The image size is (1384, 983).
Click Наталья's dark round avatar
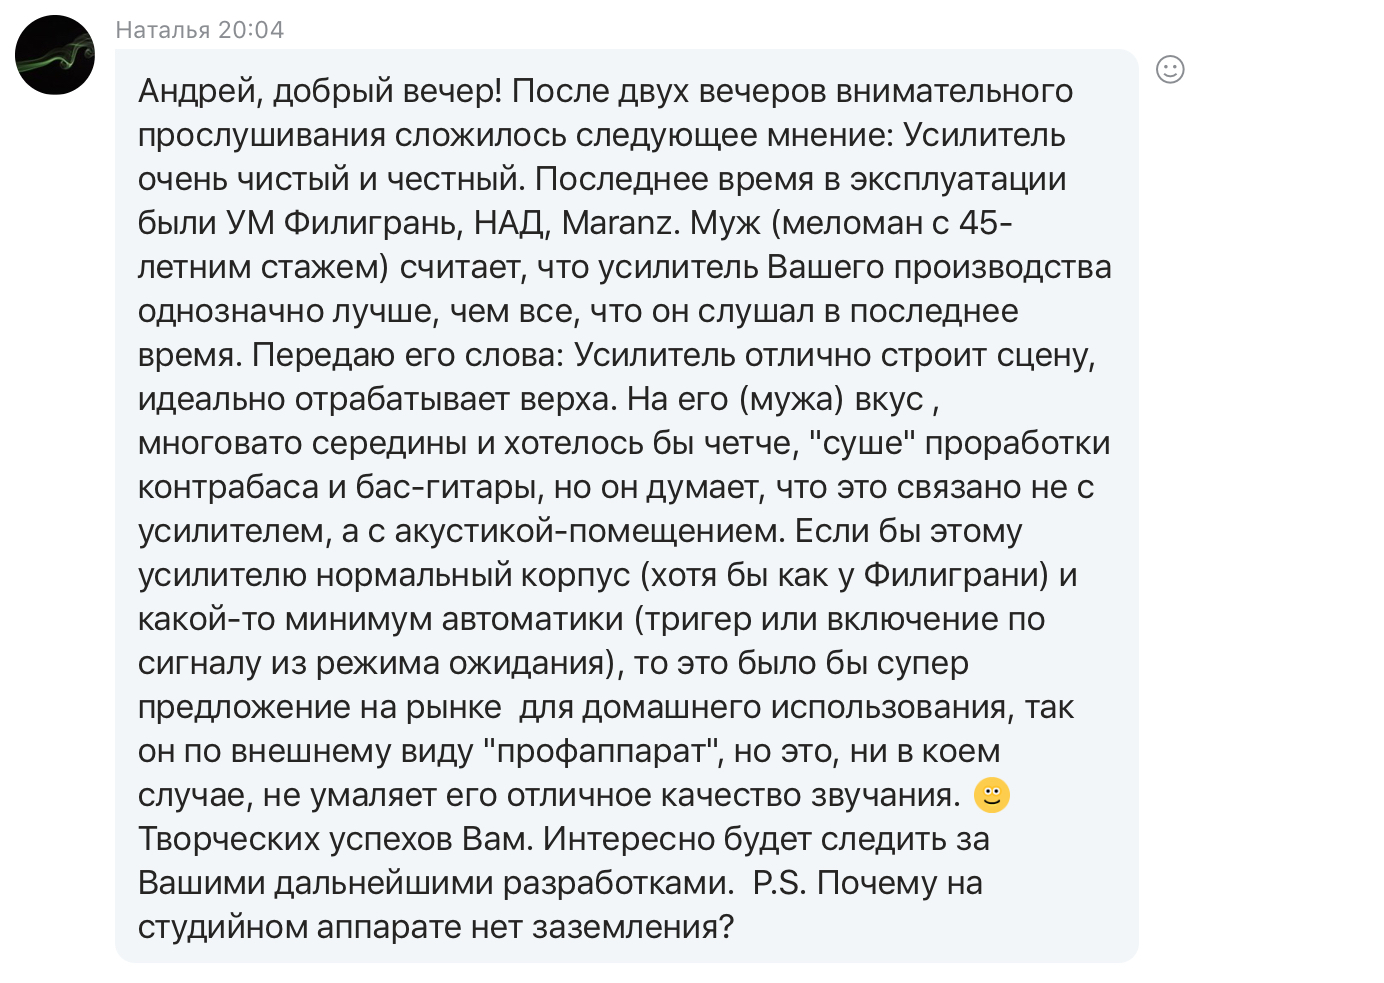(x=55, y=55)
